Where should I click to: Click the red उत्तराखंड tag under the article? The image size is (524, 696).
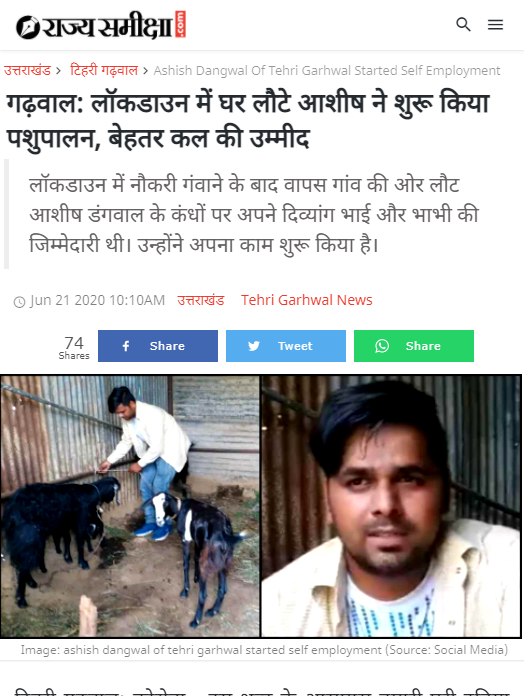pos(201,301)
